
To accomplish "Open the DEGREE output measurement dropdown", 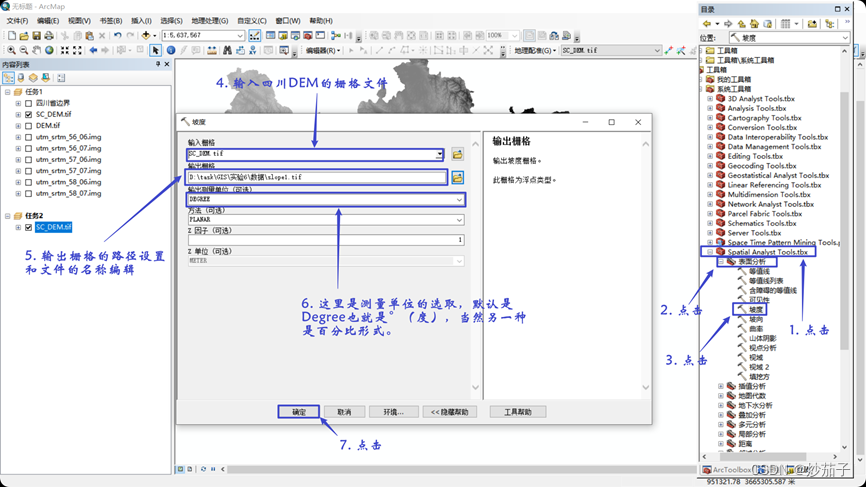I will (x=459, y=199).
